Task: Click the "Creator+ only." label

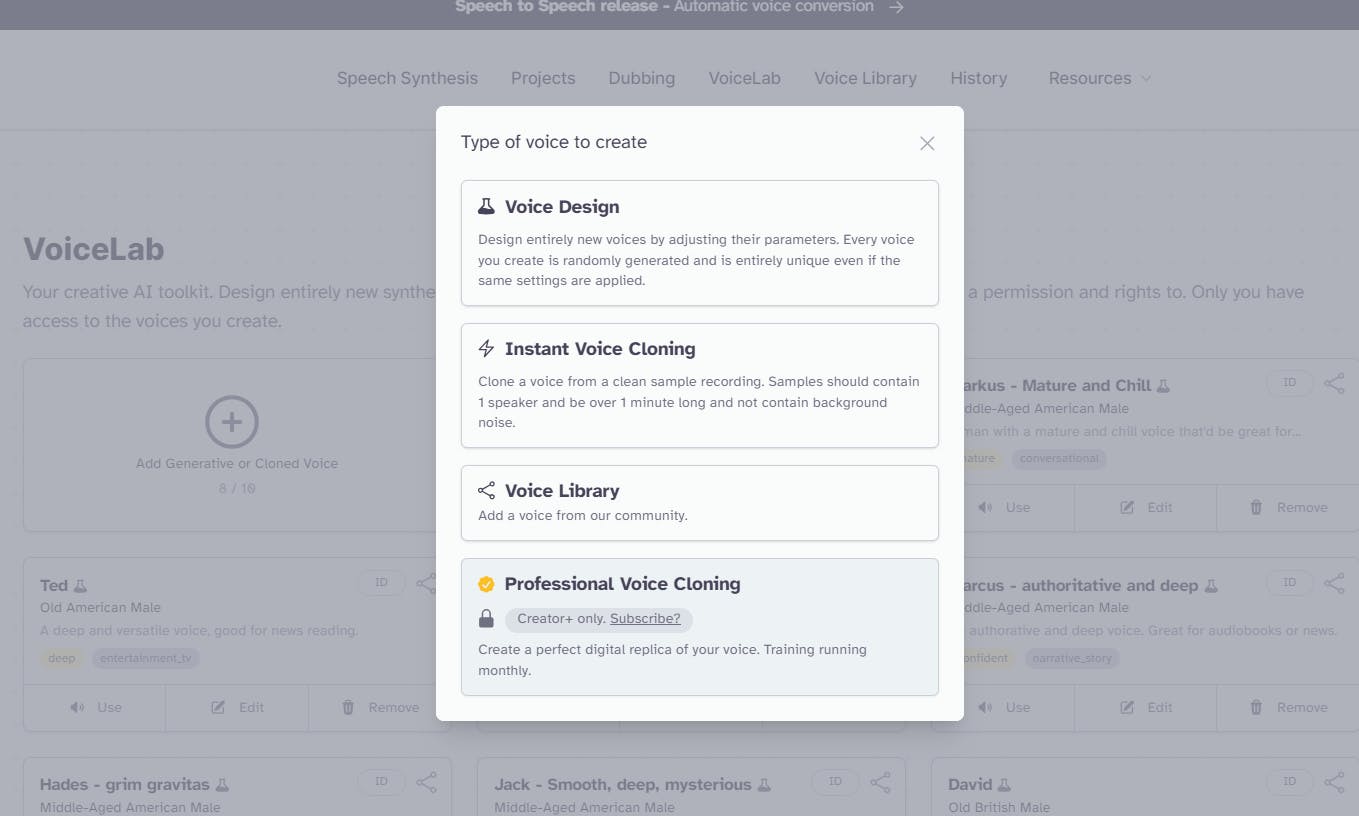Action: tap(561, 619)
